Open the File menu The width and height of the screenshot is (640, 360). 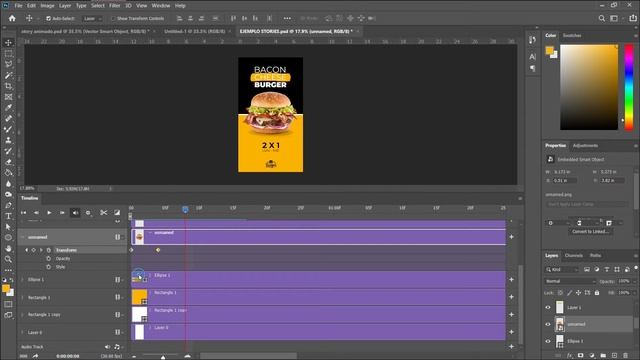pos(18,6)
